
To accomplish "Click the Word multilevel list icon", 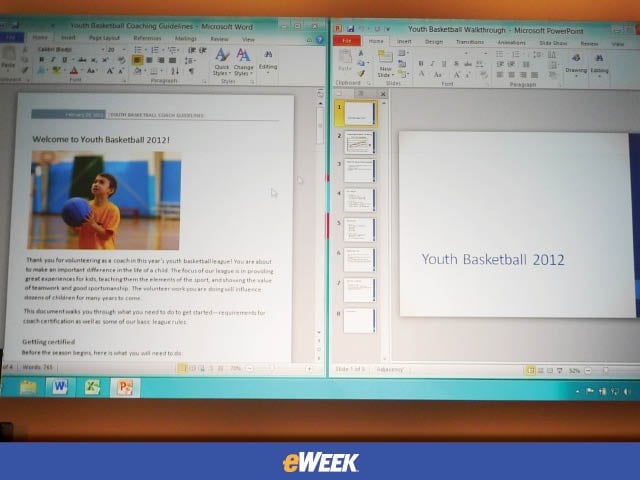I will (173, 50).
